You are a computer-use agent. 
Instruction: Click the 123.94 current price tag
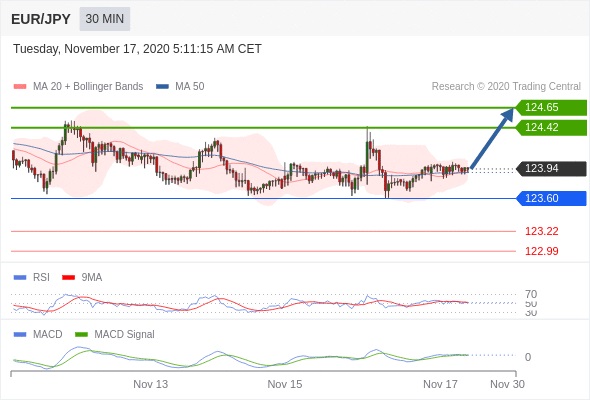point(551,169)
